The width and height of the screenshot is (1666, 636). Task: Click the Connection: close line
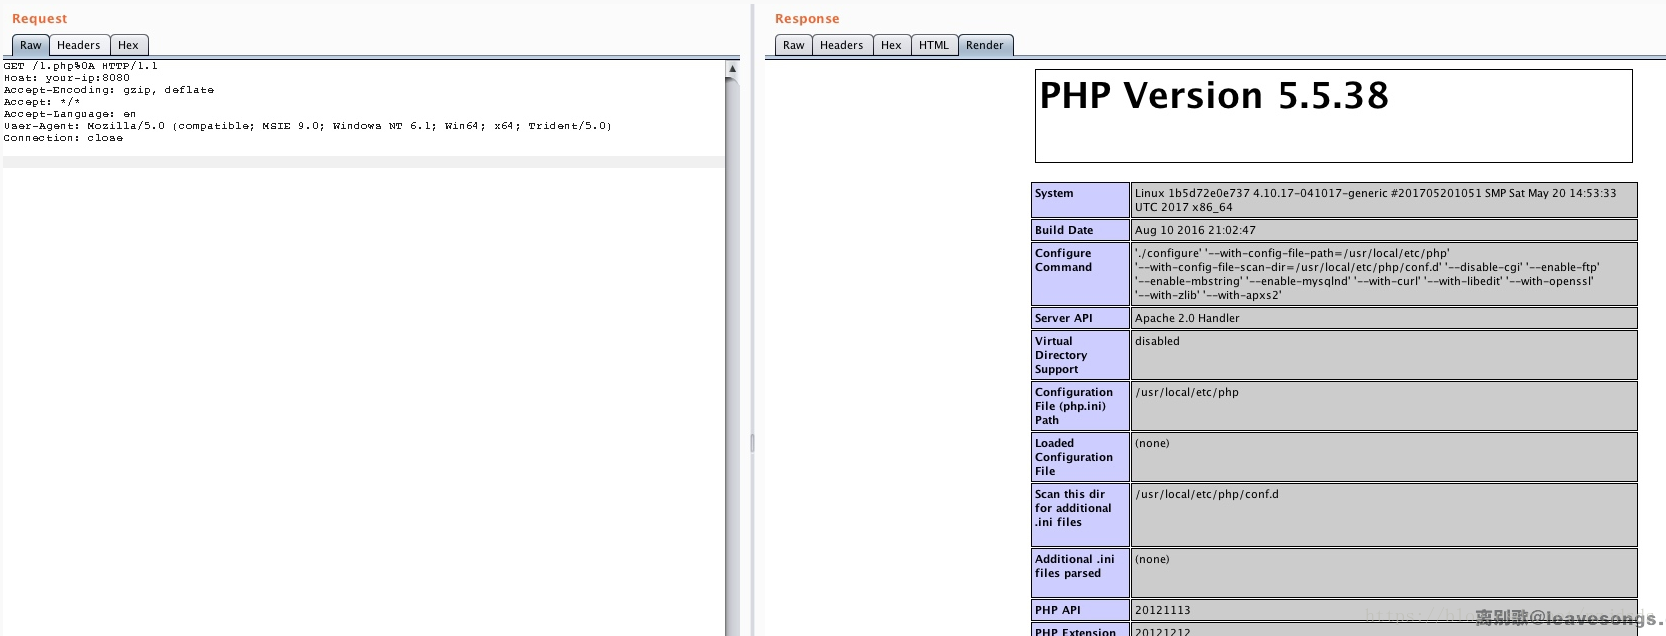coord(63,138)
